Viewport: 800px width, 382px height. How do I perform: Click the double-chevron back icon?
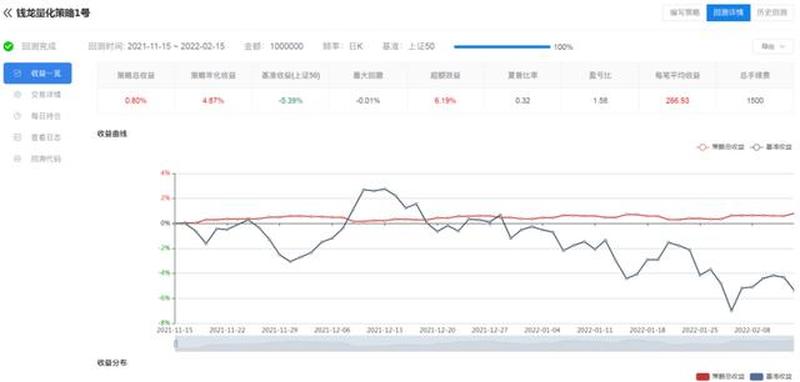7,13
